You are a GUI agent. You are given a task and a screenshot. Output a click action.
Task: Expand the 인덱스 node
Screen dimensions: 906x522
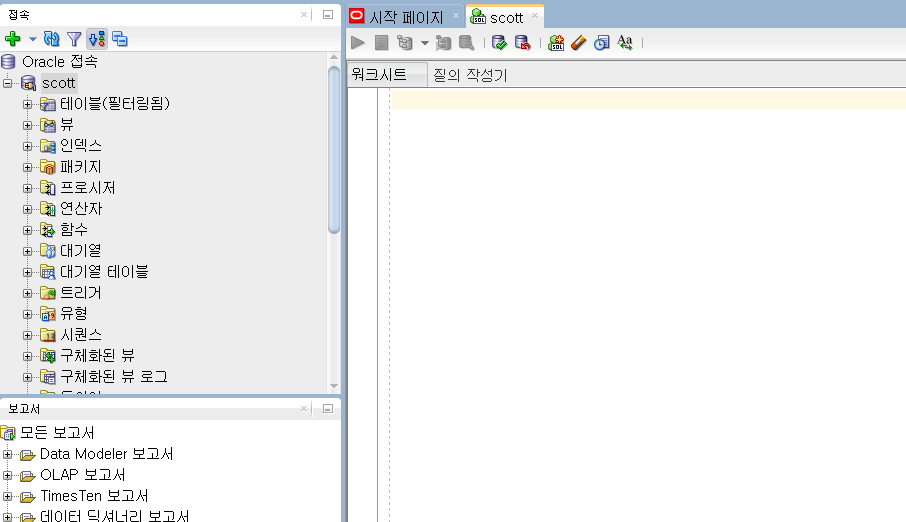point(27,146)
